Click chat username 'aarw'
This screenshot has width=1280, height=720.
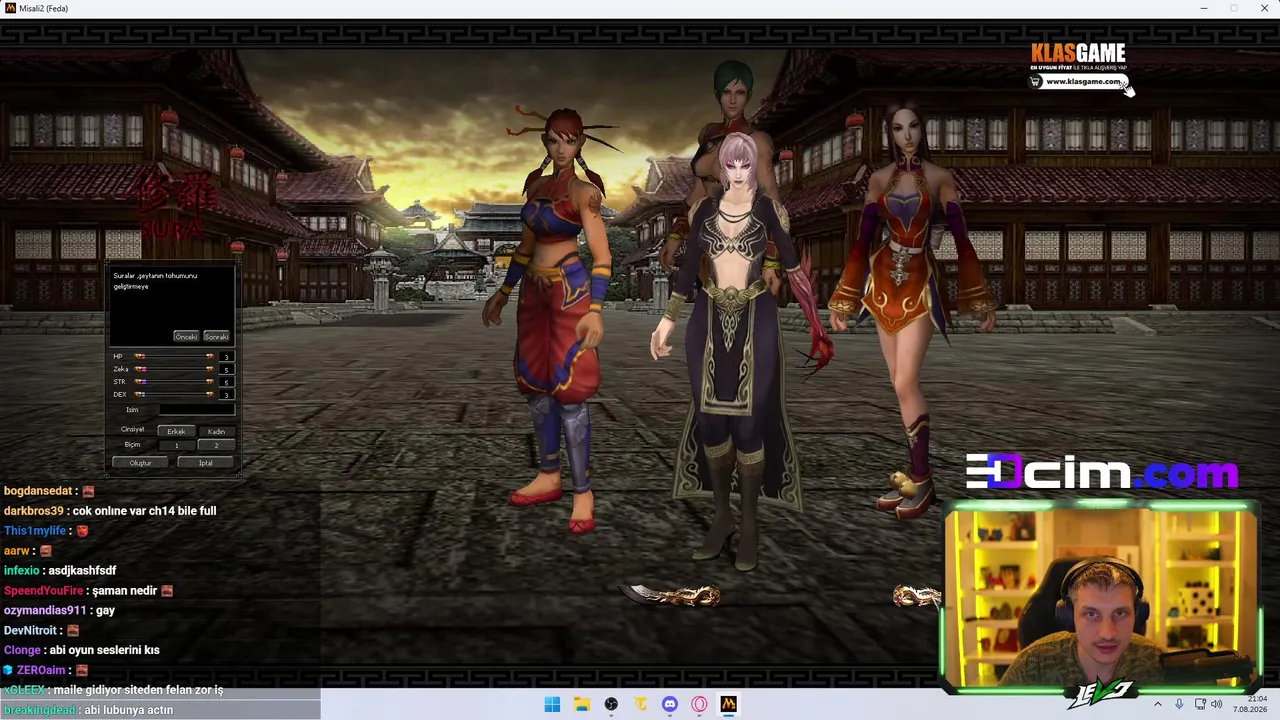17,551
